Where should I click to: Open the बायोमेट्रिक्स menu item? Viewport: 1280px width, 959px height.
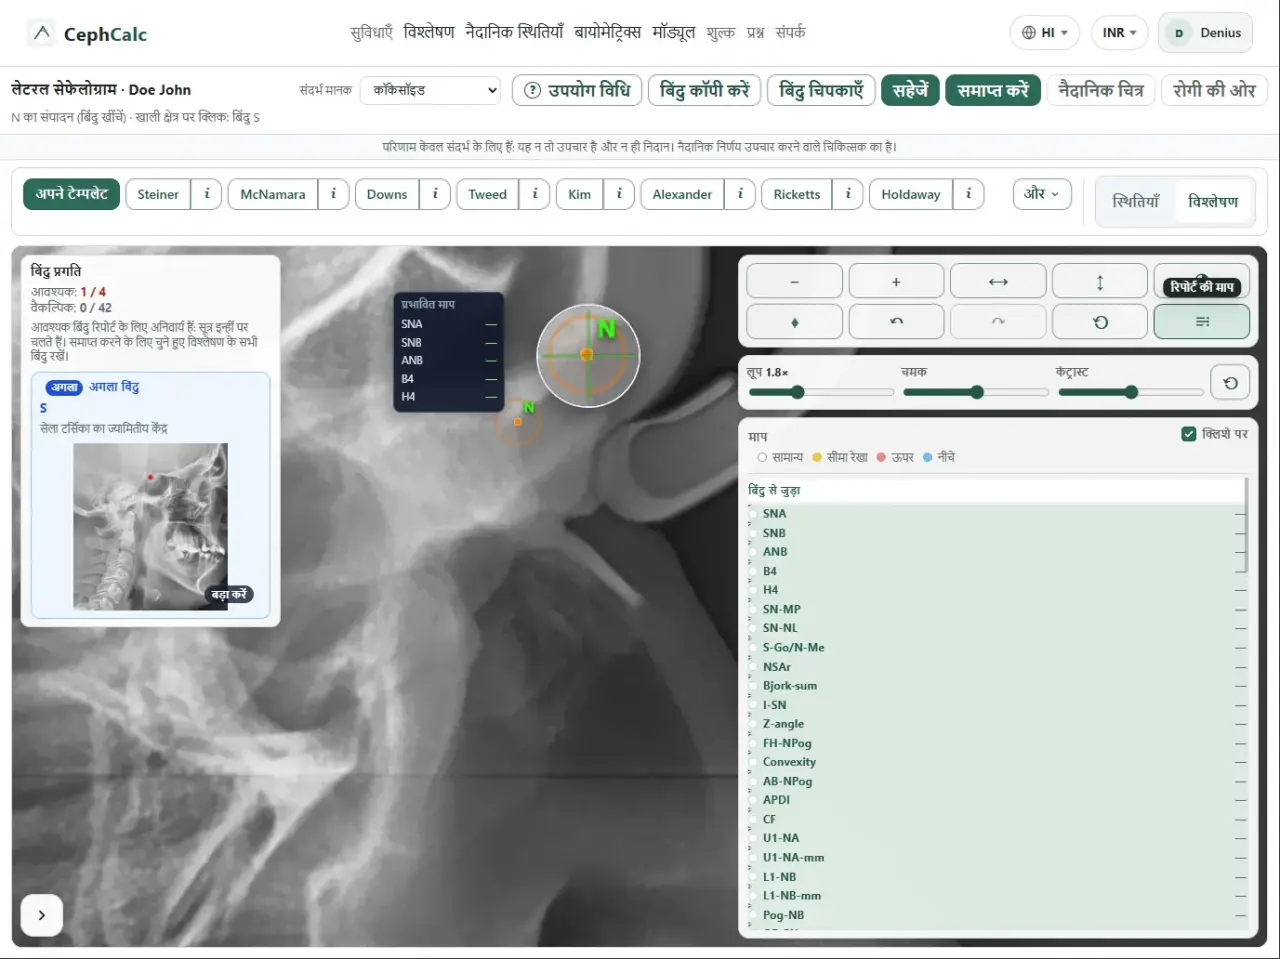[607, 32]
